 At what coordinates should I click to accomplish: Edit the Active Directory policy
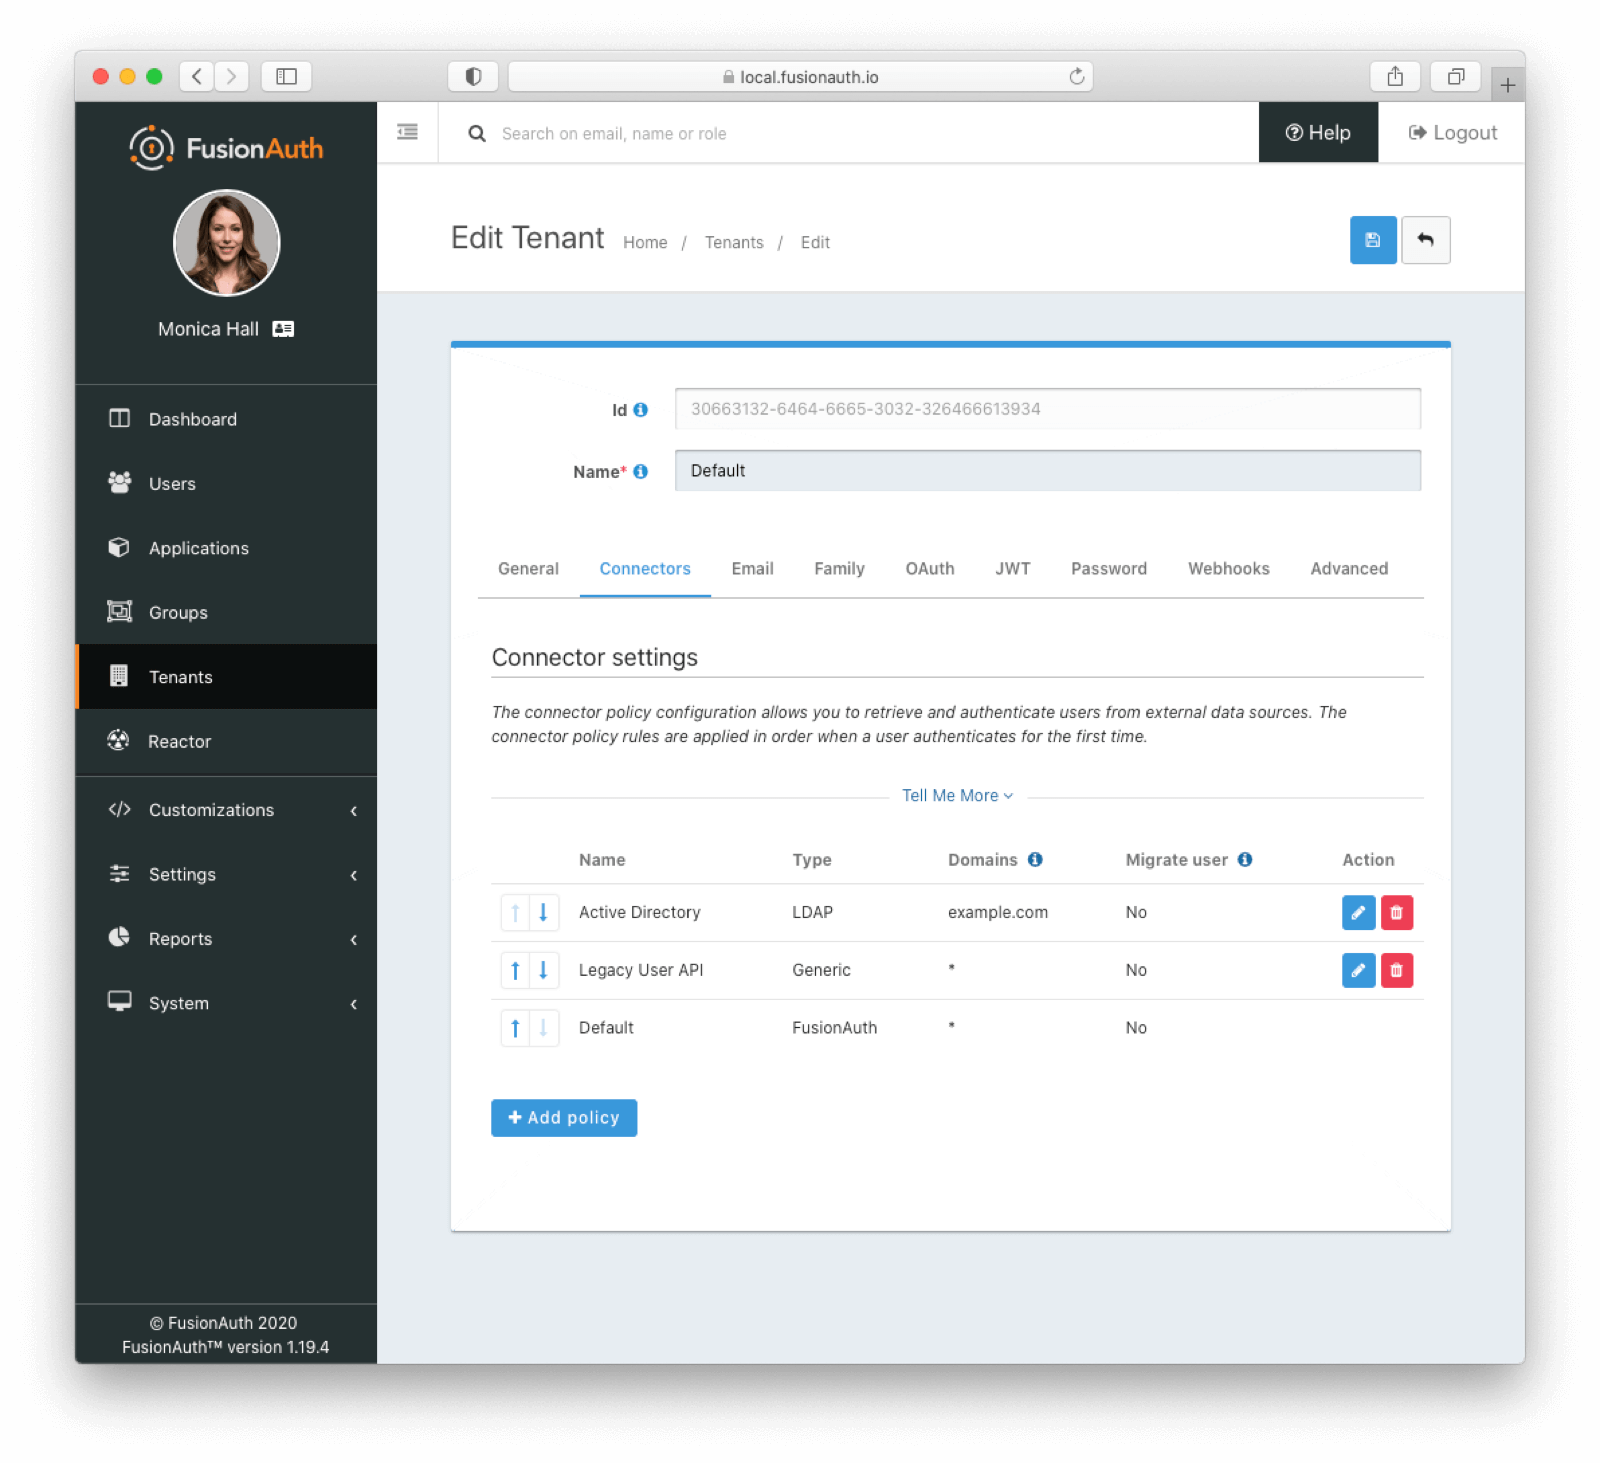[1358, 912]
